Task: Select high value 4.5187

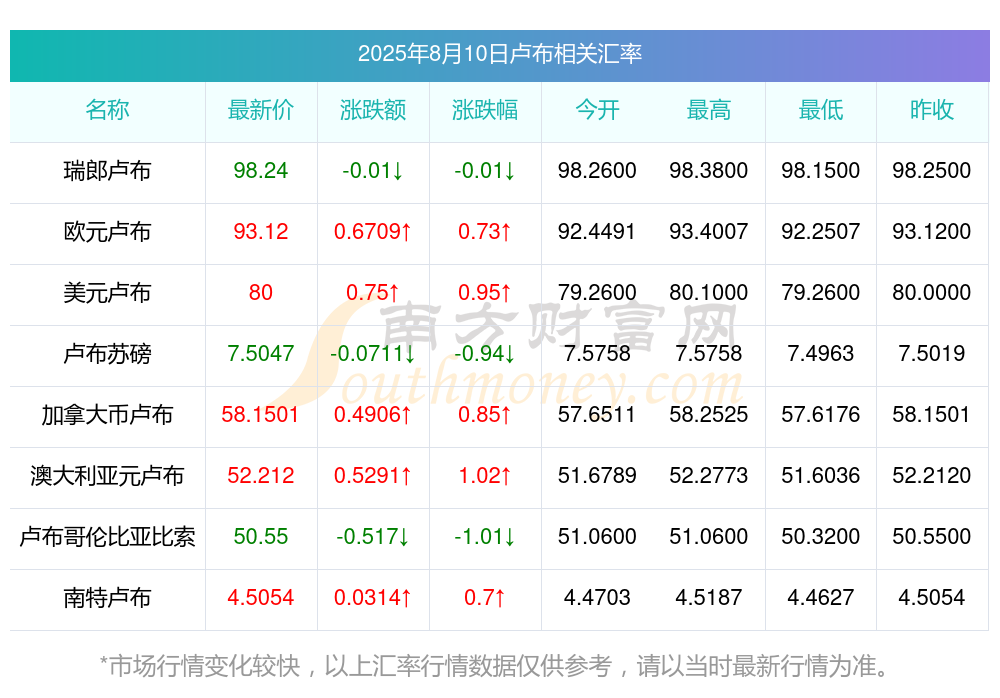Action: tap(709, 597)
